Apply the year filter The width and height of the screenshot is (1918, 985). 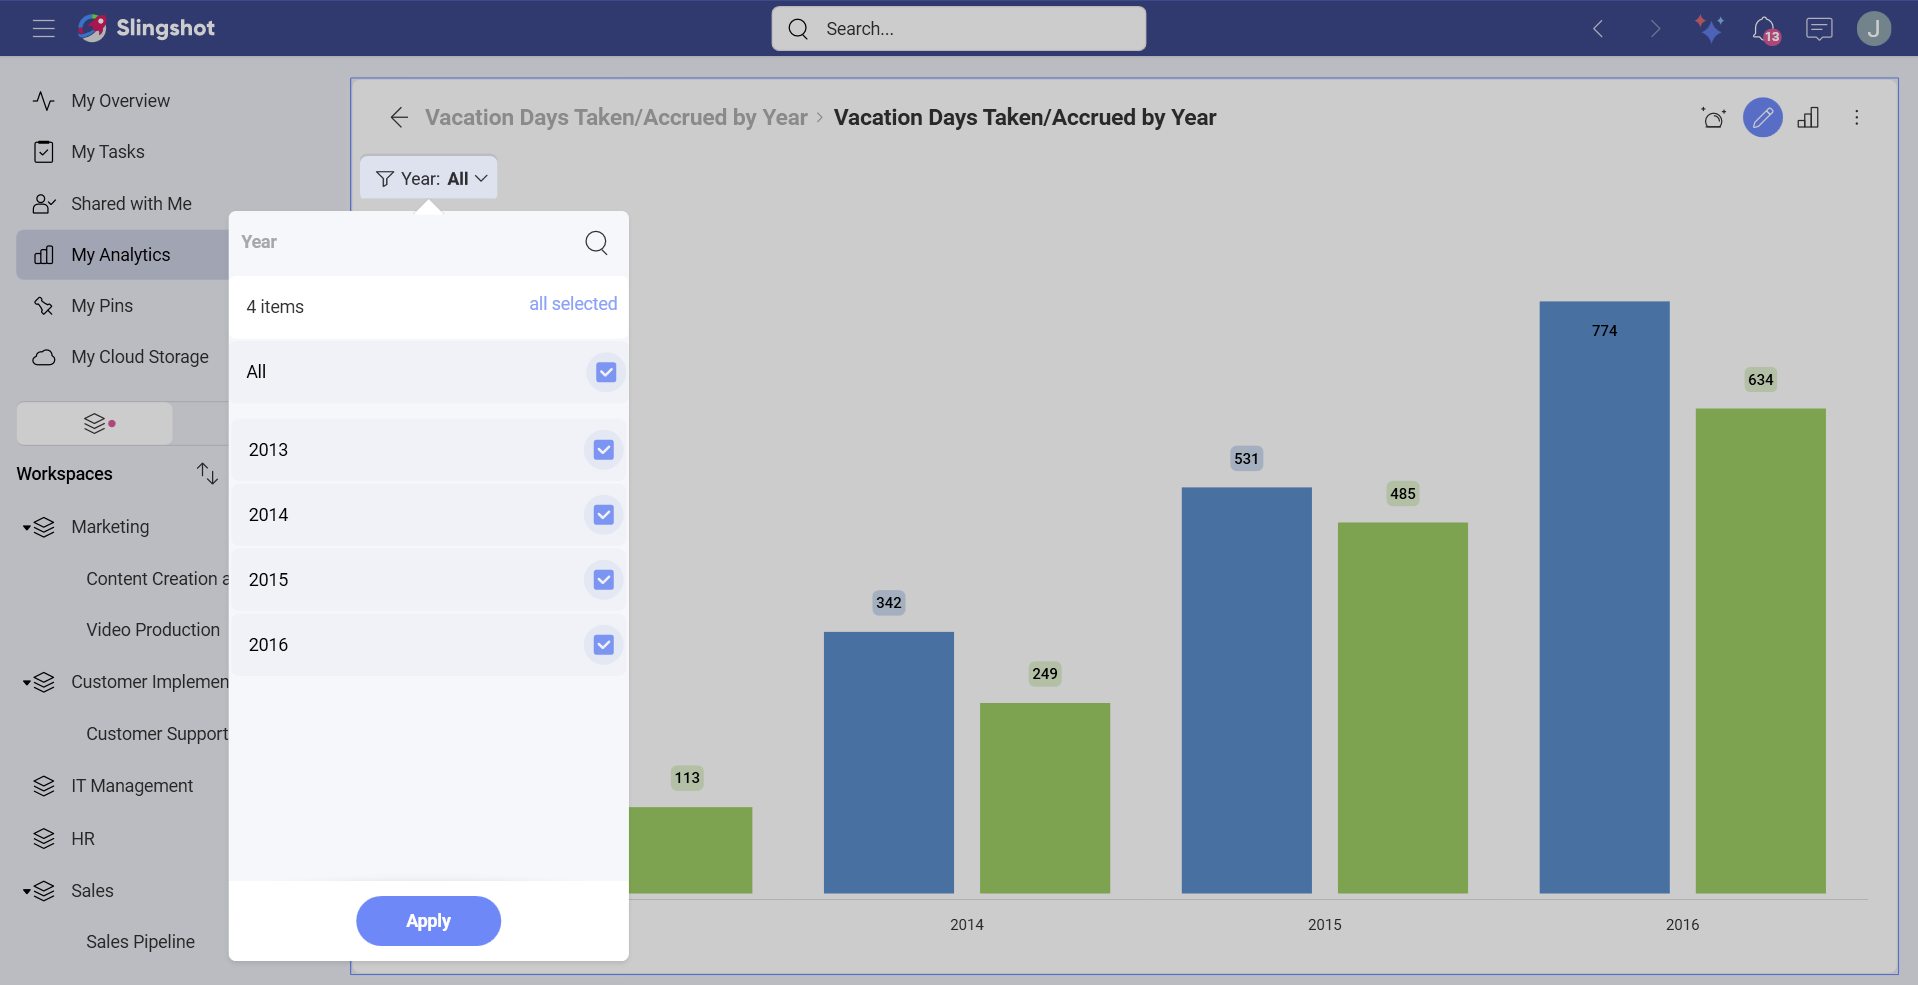click(428, 921)
